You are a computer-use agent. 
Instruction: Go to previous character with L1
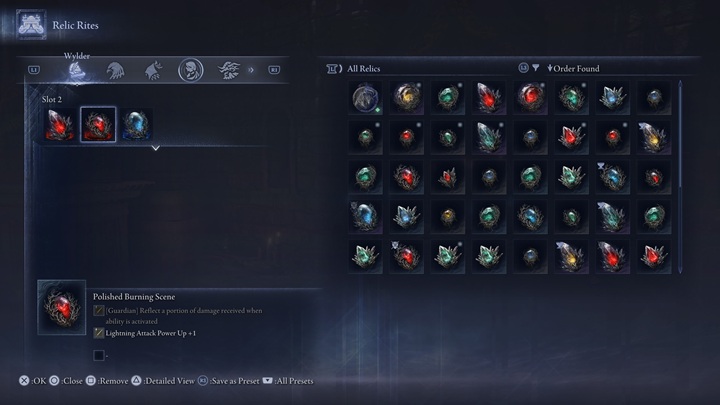(34, 70)
